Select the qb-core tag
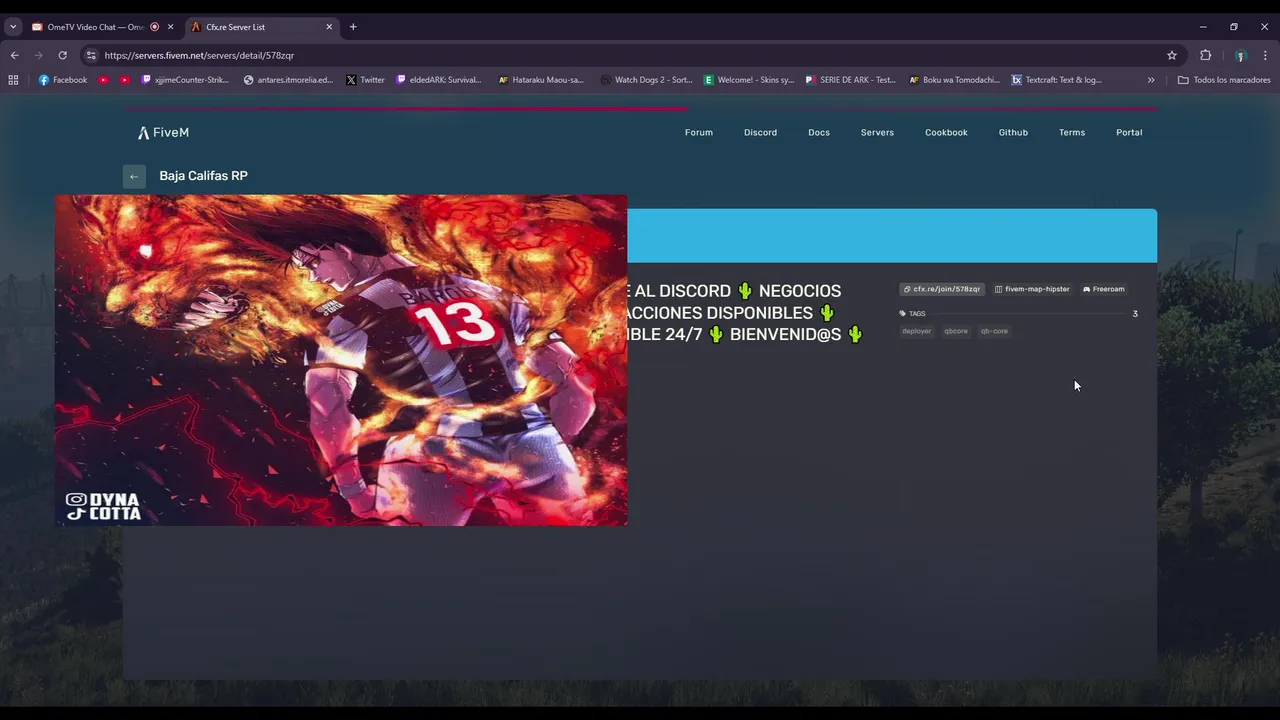Viewport: 1280px width, 720px height. (994, 331)
